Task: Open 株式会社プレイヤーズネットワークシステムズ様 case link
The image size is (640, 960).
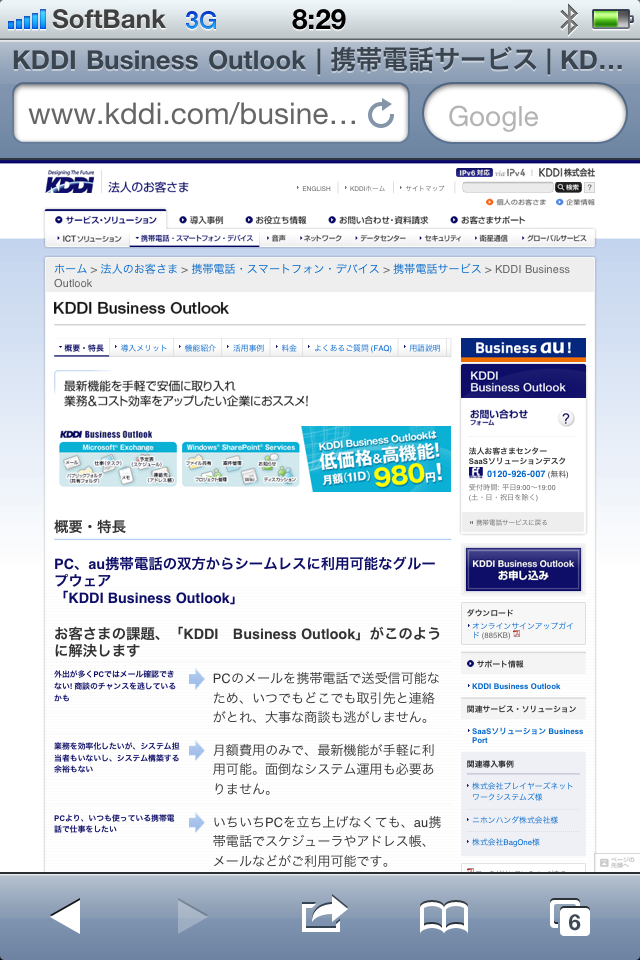Action: 521,791
